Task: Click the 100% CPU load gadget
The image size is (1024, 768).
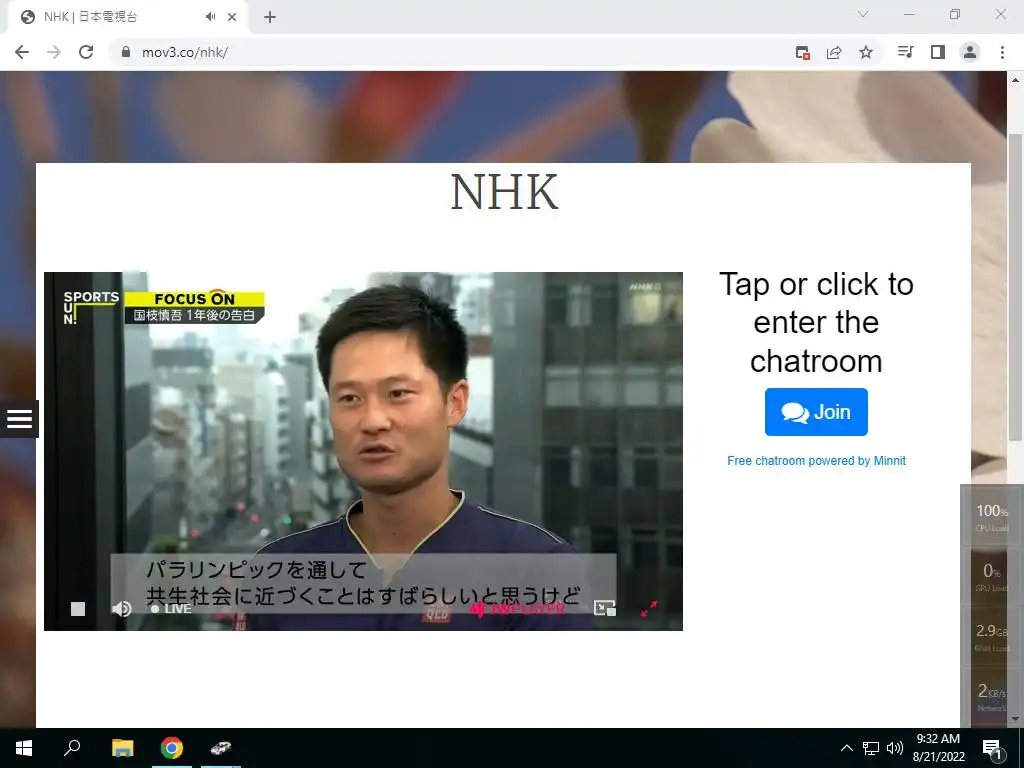Action: coord(992,517)
